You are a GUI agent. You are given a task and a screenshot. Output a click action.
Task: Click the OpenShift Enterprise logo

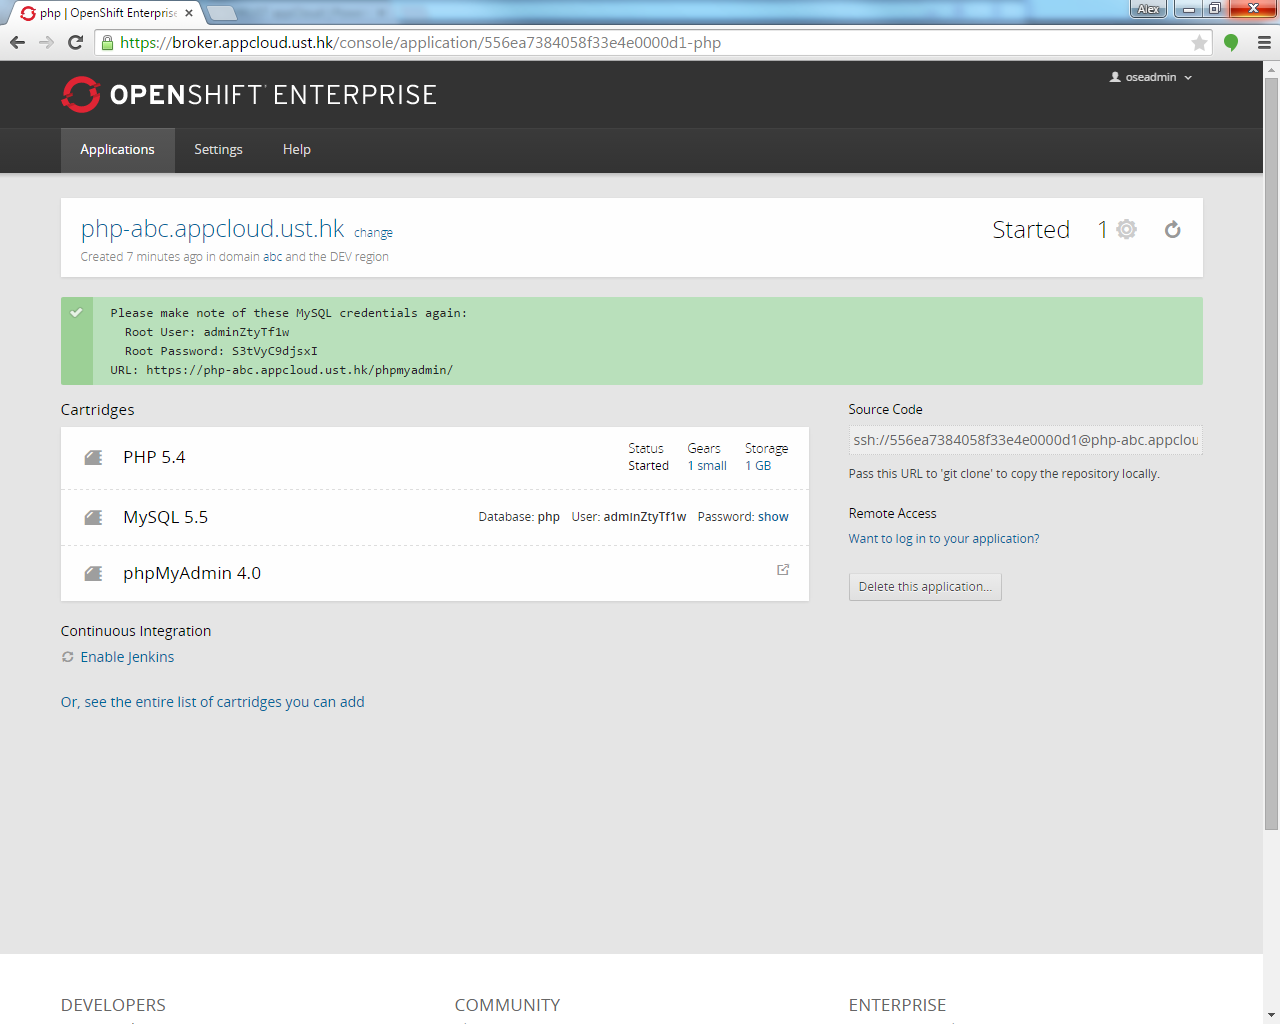click(249, 95)
